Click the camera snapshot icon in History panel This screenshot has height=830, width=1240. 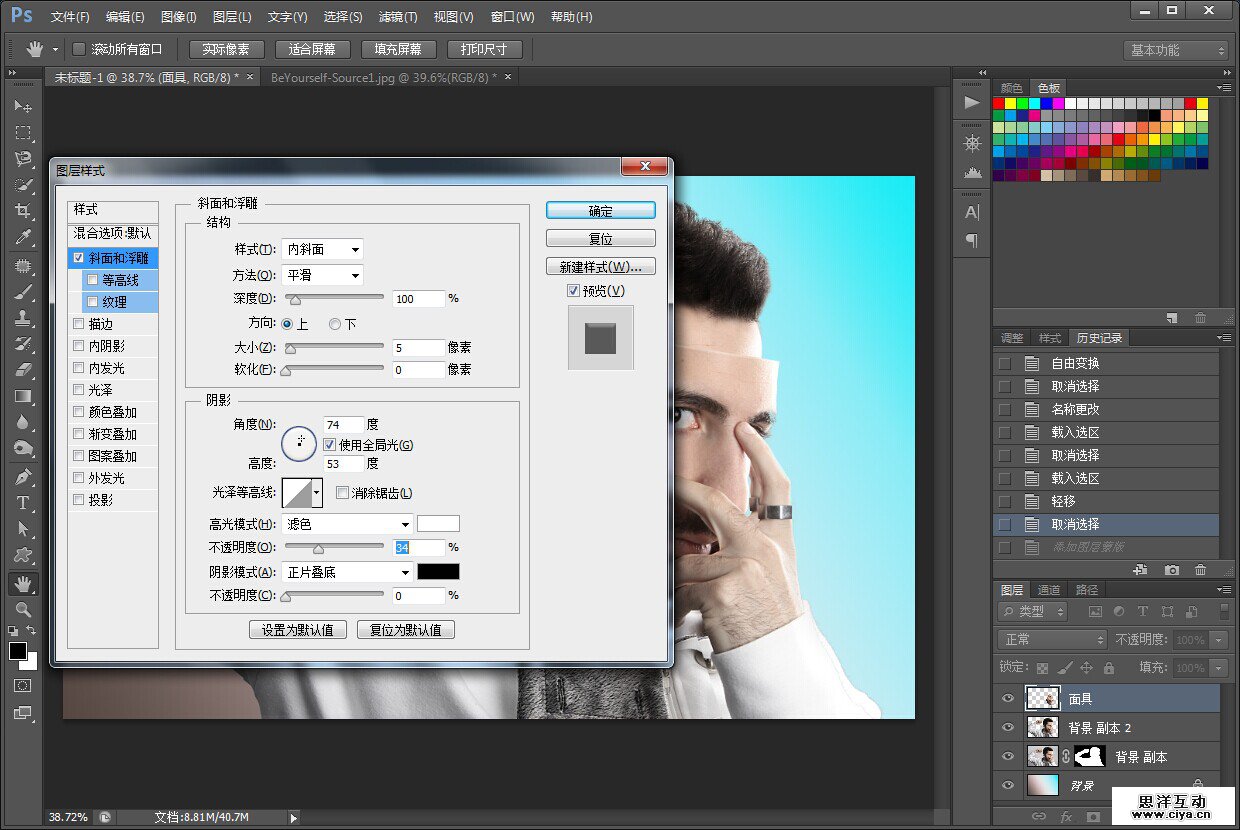pos(1172,570)
